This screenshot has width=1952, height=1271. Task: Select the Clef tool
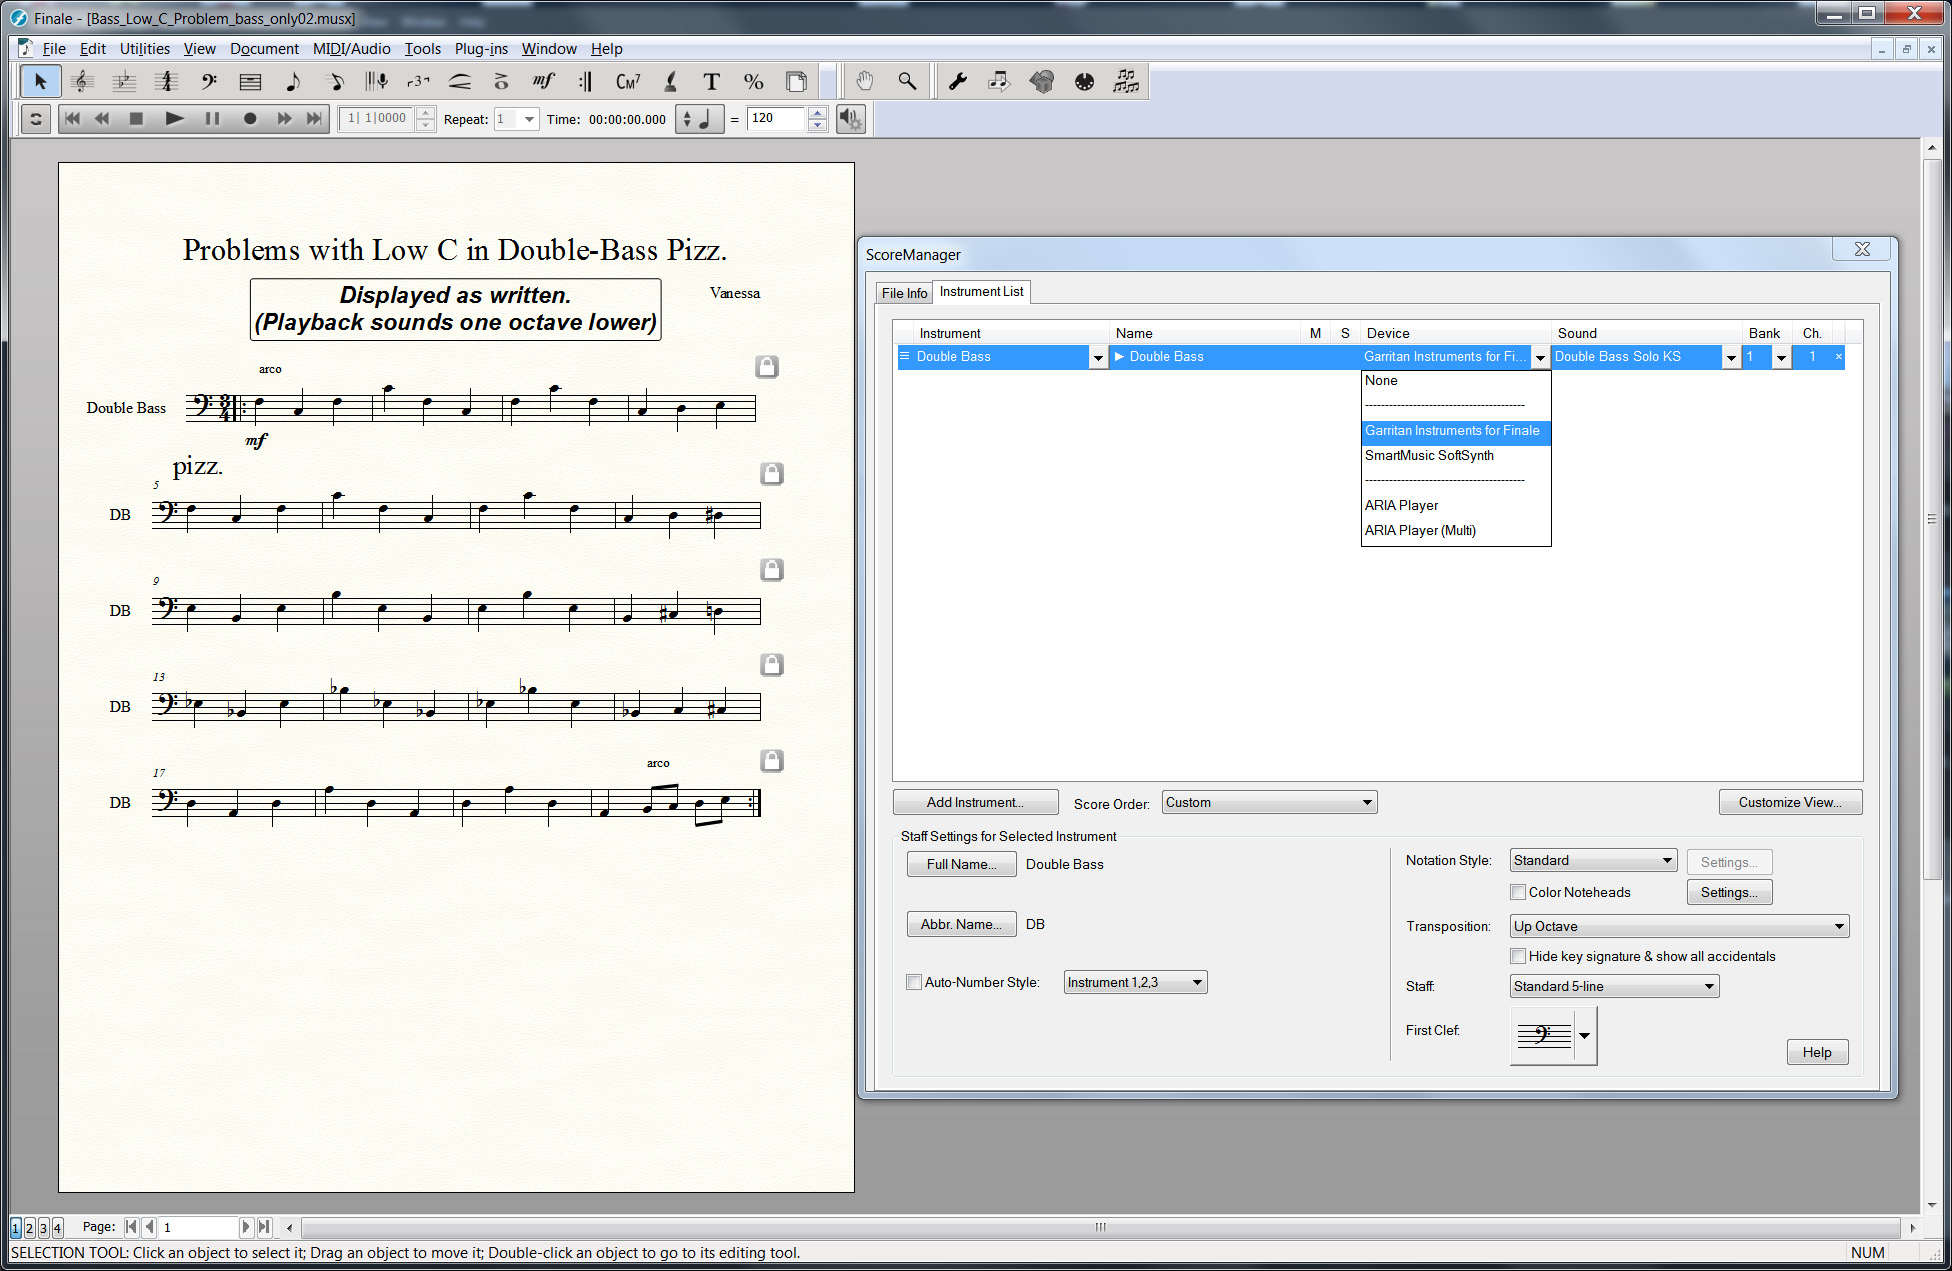[209, 82]
